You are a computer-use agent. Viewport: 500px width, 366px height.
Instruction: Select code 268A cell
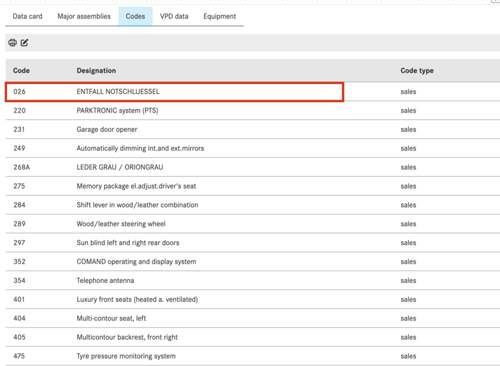tap(22, 167)
